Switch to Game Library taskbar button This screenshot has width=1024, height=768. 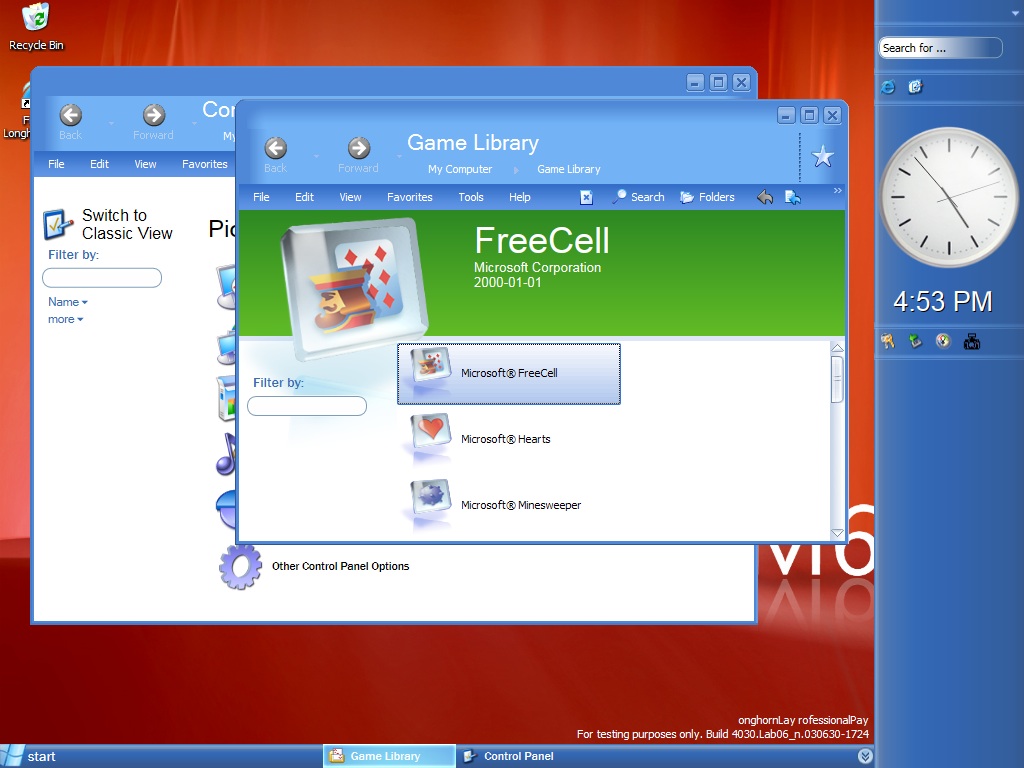389,756
